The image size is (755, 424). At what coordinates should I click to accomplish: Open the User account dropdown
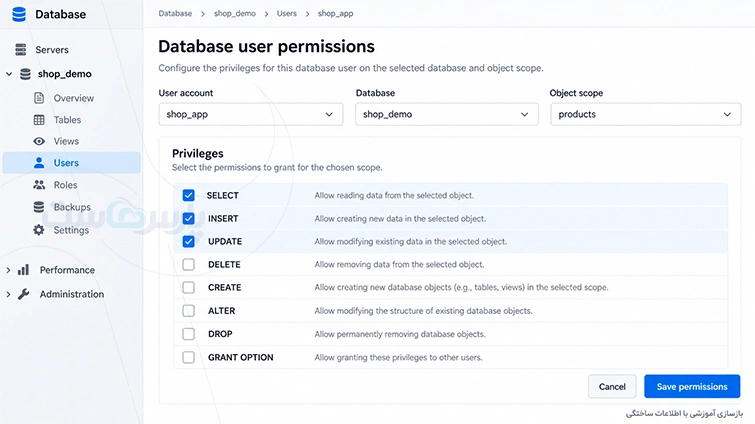pos(250,114)
